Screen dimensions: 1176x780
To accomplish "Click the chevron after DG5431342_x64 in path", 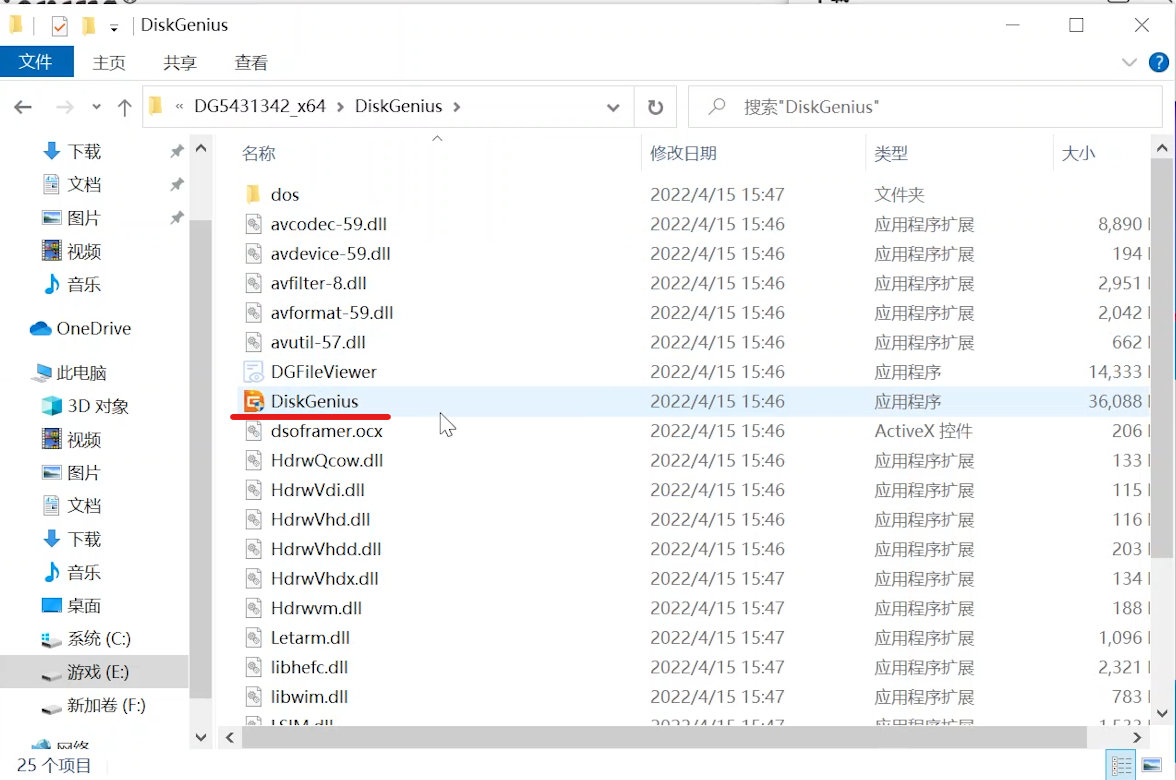I will pyautogui.click(x=340, y=106).
